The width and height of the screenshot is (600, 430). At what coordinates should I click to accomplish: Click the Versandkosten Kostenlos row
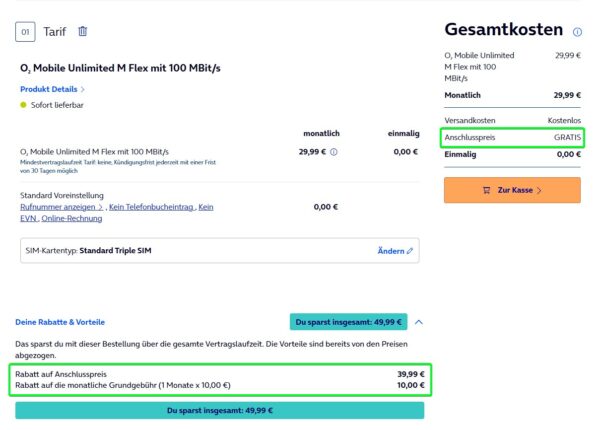click(x=512, y=121)
